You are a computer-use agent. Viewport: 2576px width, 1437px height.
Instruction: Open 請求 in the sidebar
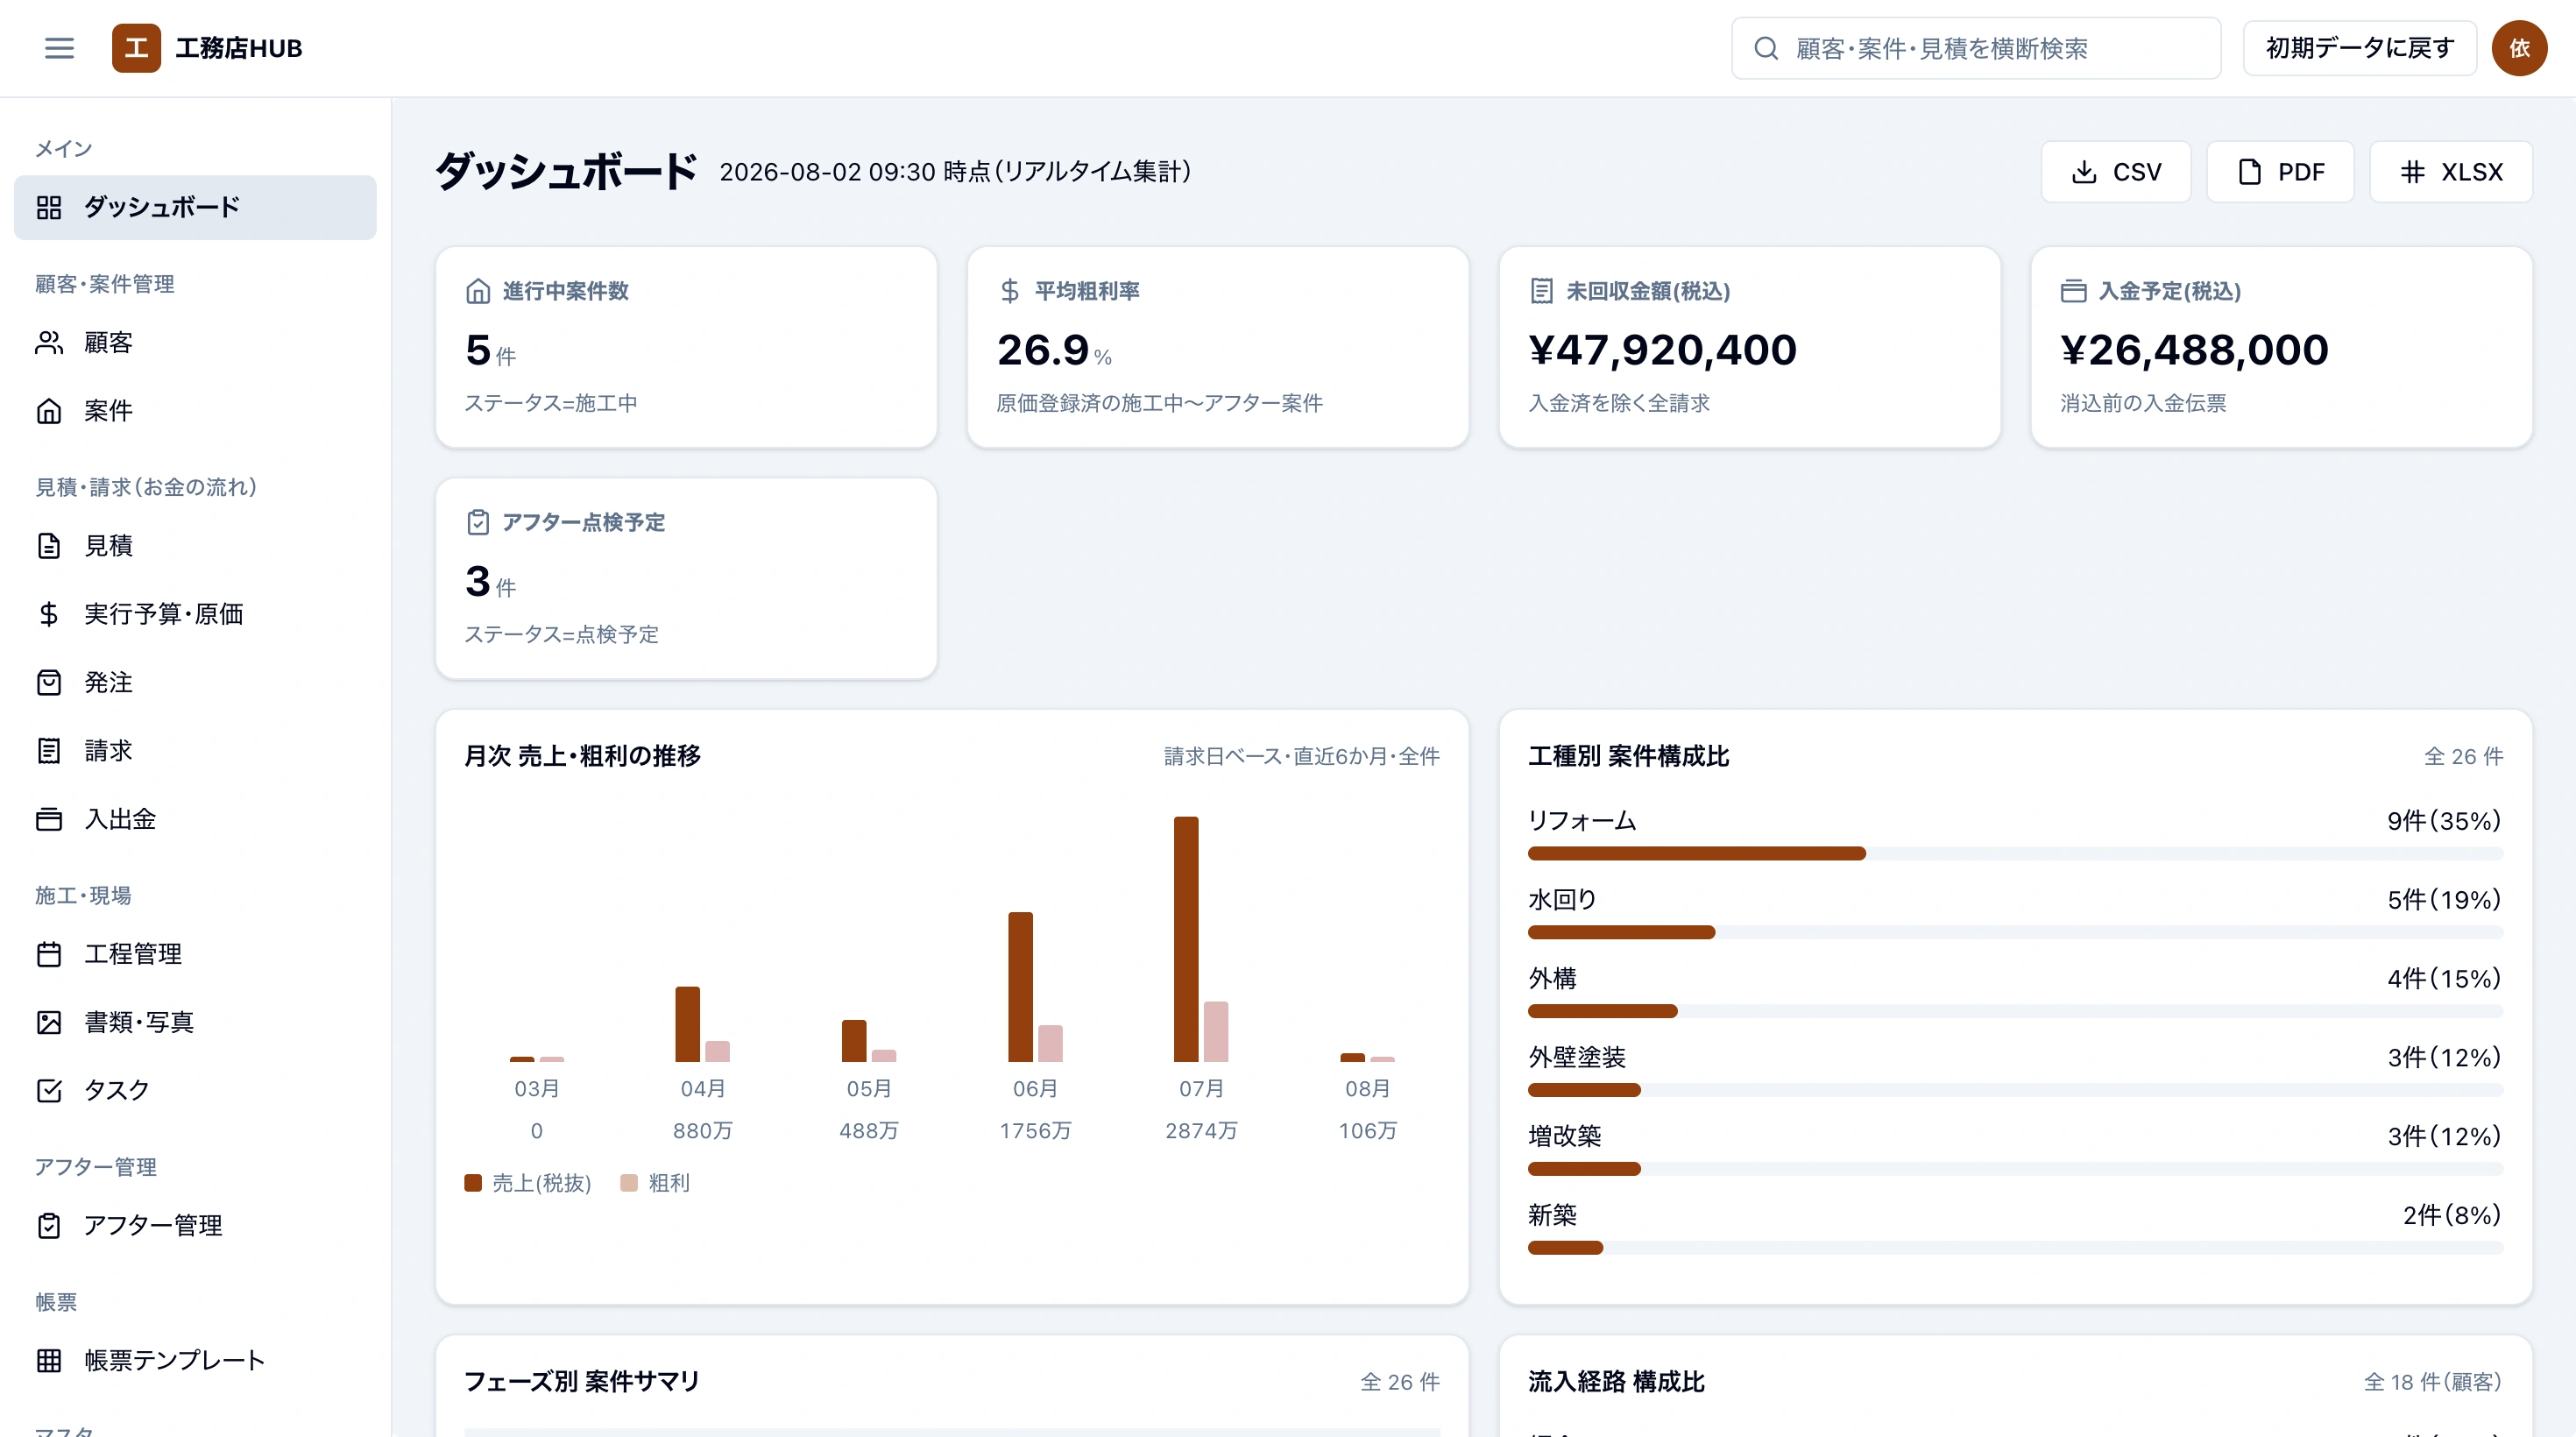pyautogui.click(x=195, y=751)
